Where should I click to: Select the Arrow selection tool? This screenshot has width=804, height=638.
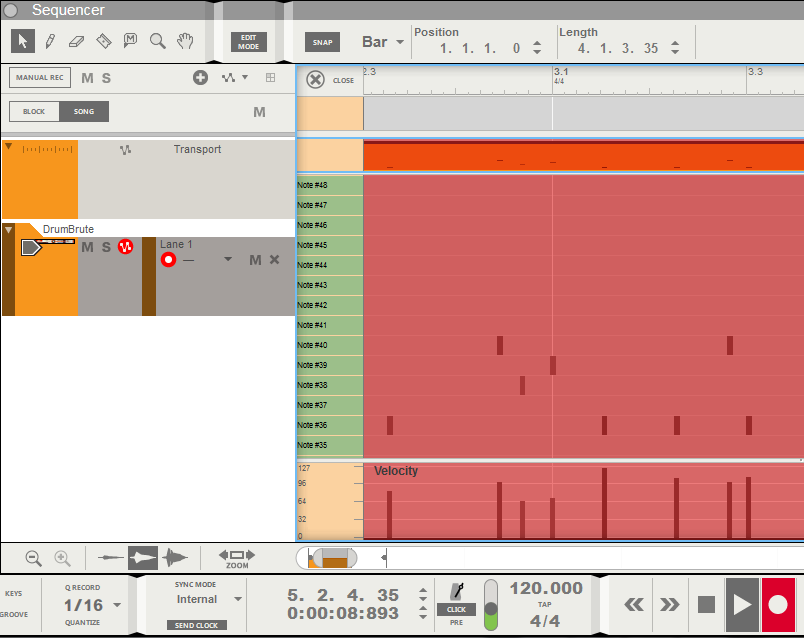tap(23, 41)
